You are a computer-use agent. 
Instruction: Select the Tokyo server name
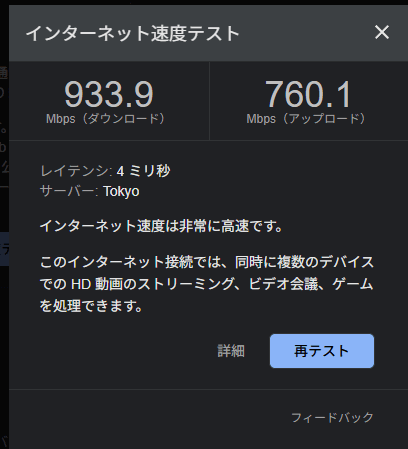pos(121,192)
